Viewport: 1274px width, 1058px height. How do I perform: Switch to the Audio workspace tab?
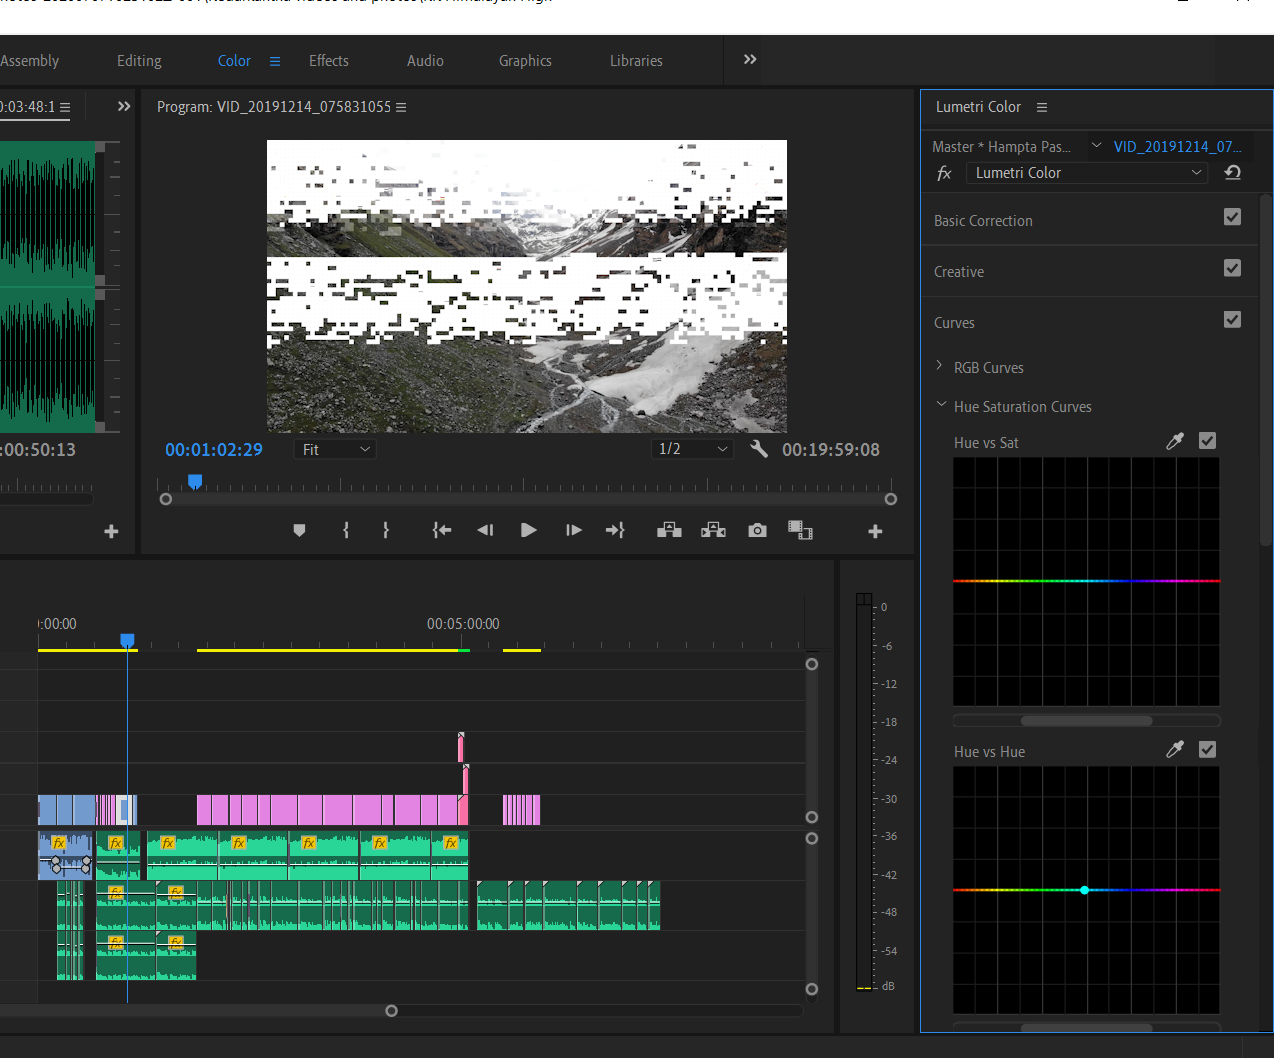tap(425, 61)
